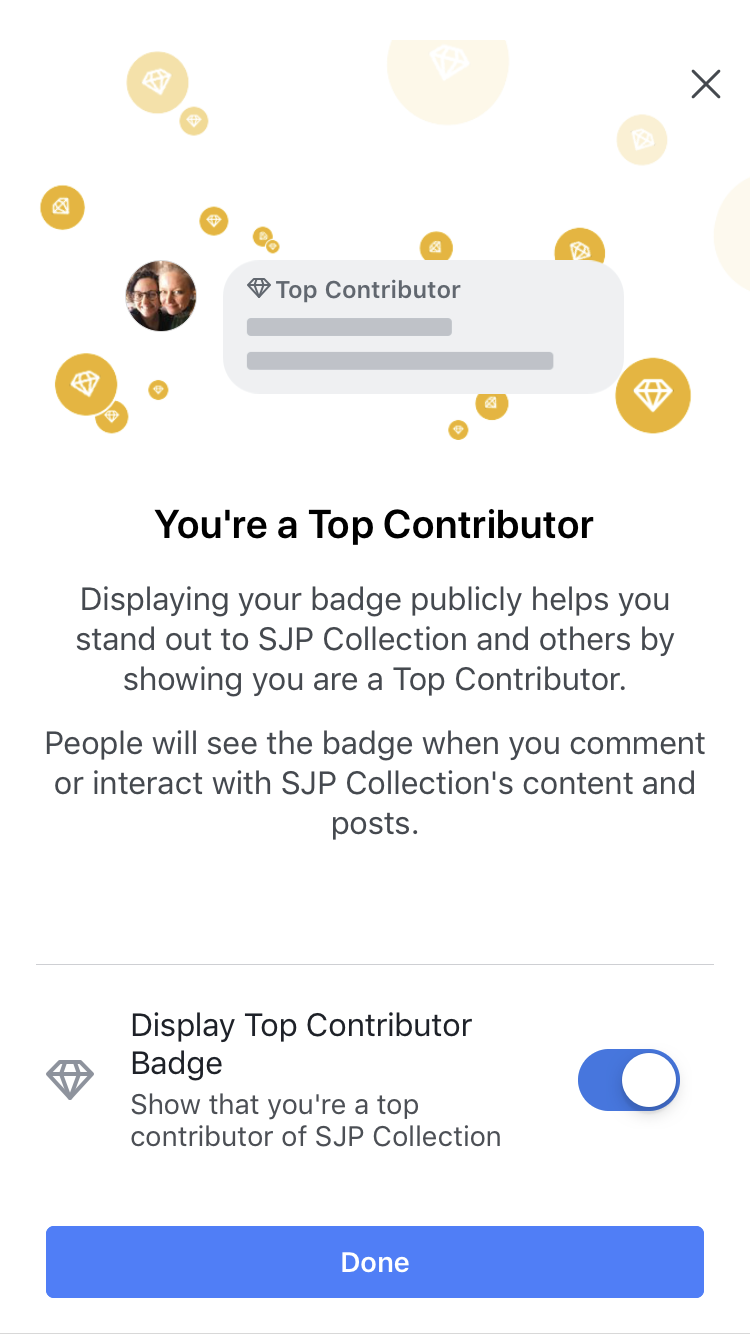Tap the circular profile photo
Screen dimensions: 750x1334
click(161, 296)
